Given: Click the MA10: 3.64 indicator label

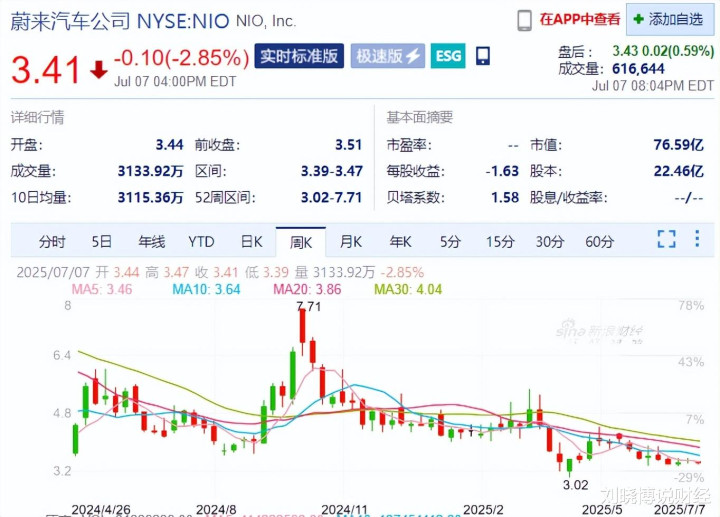Looking at the screenshot, I should (x=206, y=289).
